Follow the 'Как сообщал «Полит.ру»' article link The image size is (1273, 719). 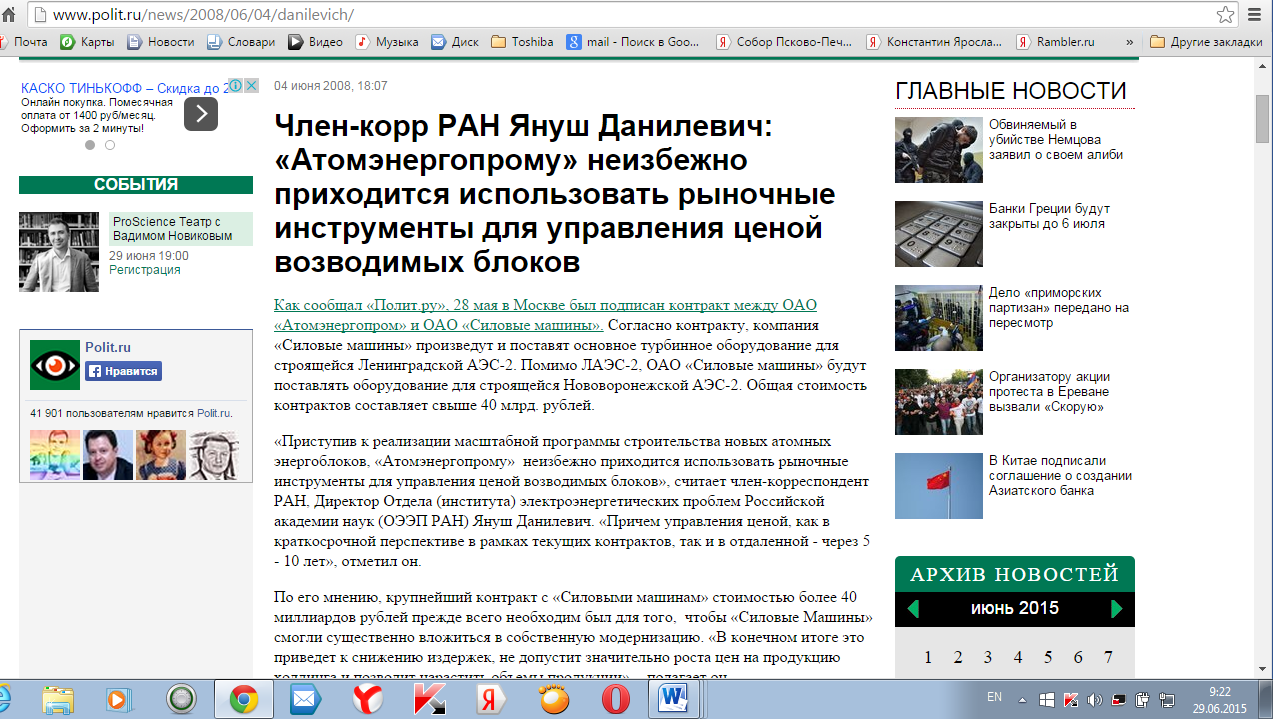(x=545, y=315)
